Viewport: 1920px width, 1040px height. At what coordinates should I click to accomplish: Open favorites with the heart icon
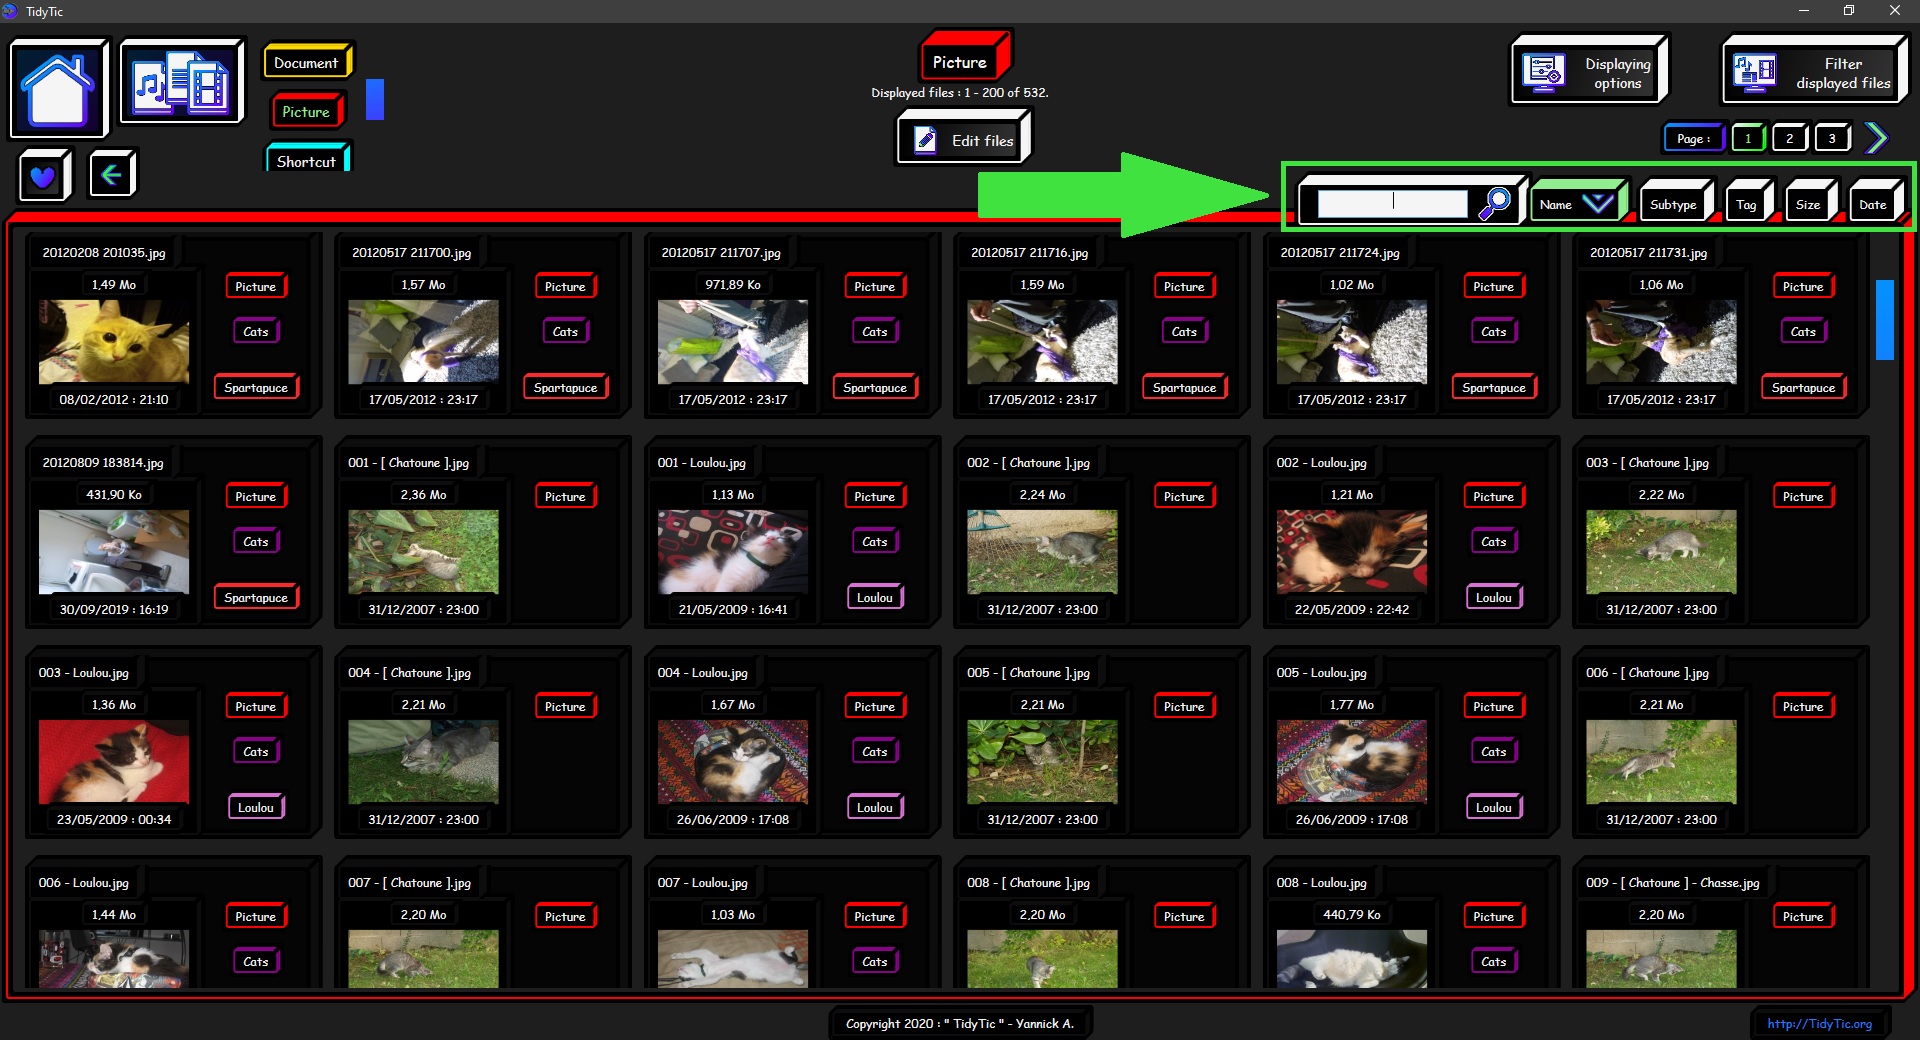43,177
